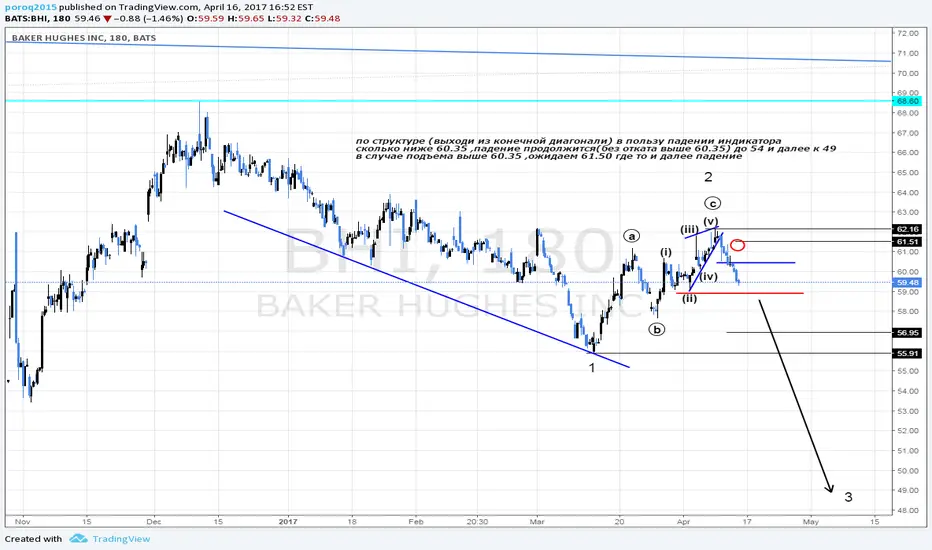Screen dimensions: 932x550
Task: Click the (v) wave label
Action: coord(711,221)
